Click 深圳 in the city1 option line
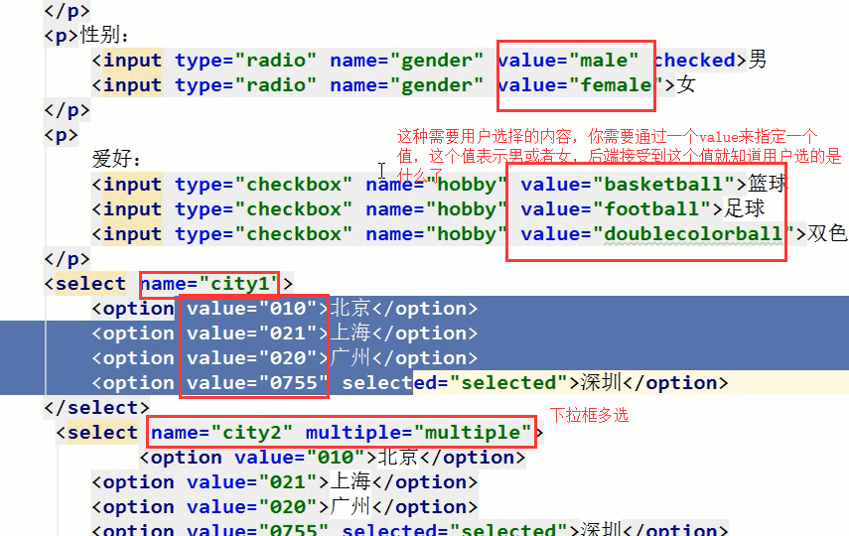Image resolution: width=849 pixels, height=536 pixels. click(x=601, y=383)
